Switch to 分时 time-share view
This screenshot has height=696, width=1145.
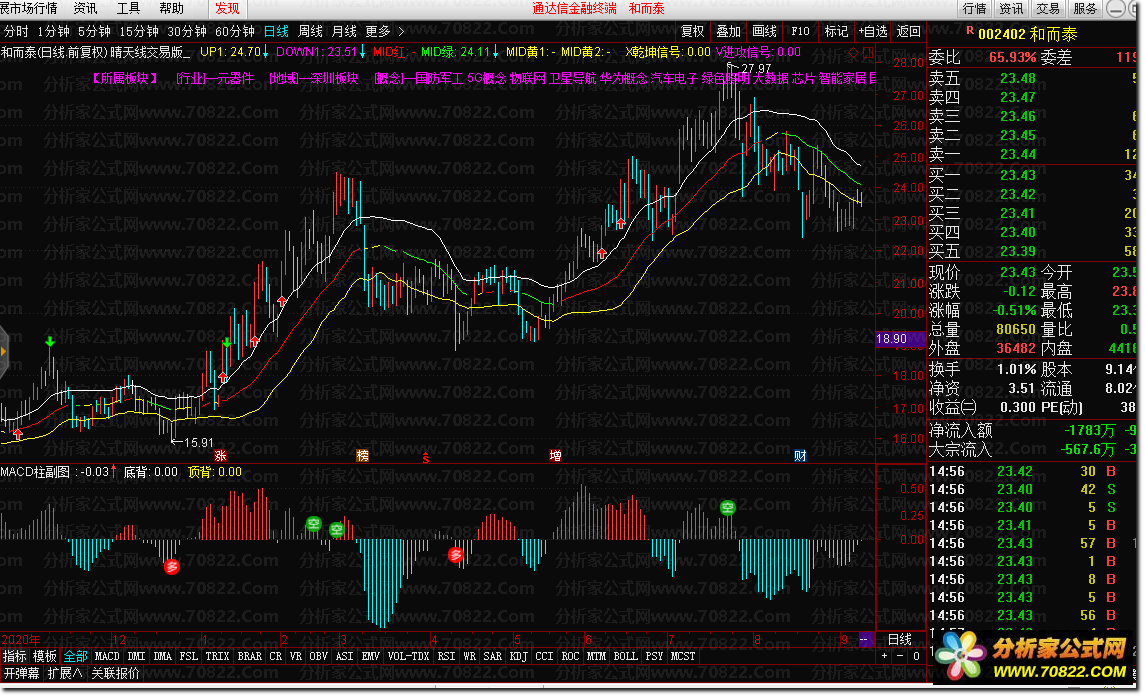pyautogui.click(x=16, y=31)
